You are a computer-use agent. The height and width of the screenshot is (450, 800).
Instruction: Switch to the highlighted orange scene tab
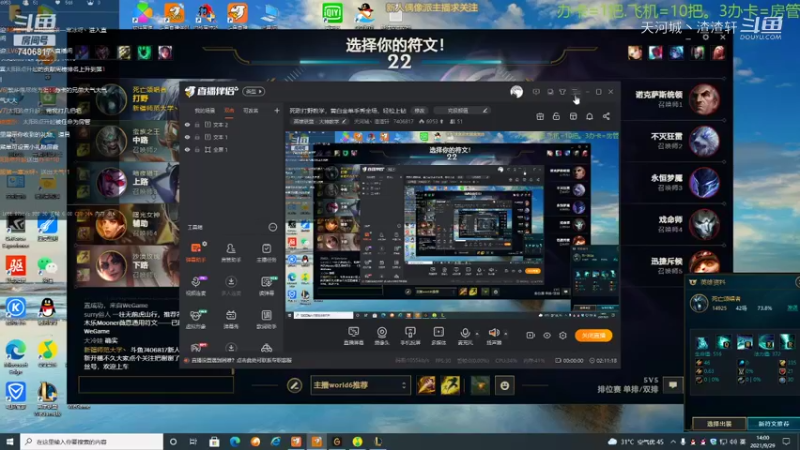coord(230,110)
